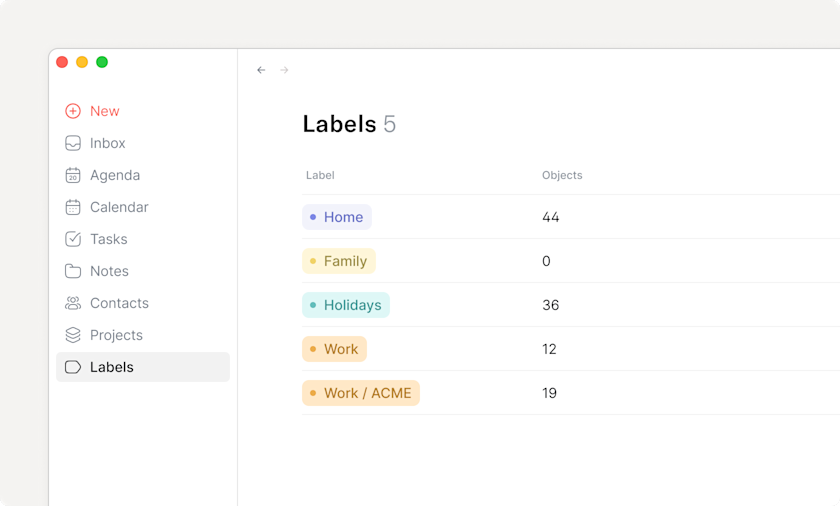Sort by the Objects column header

click(562, 175)
